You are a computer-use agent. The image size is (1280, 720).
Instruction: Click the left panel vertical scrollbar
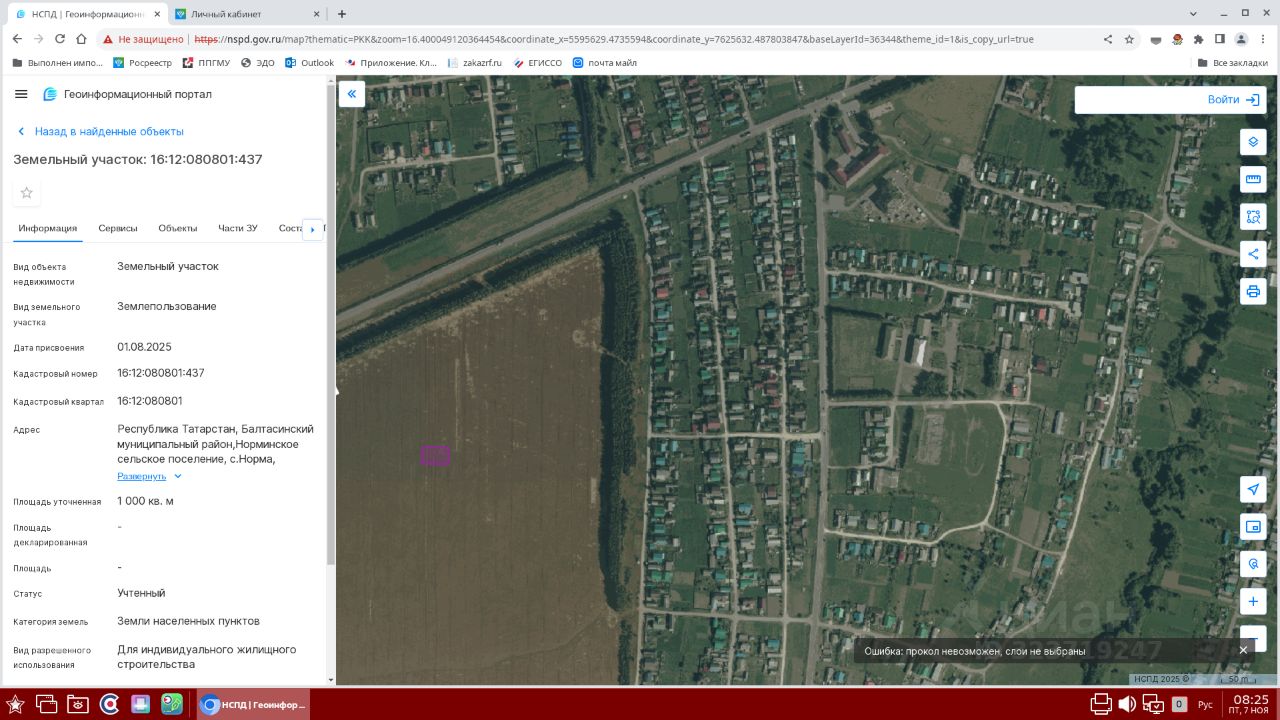tap(331, 325)
